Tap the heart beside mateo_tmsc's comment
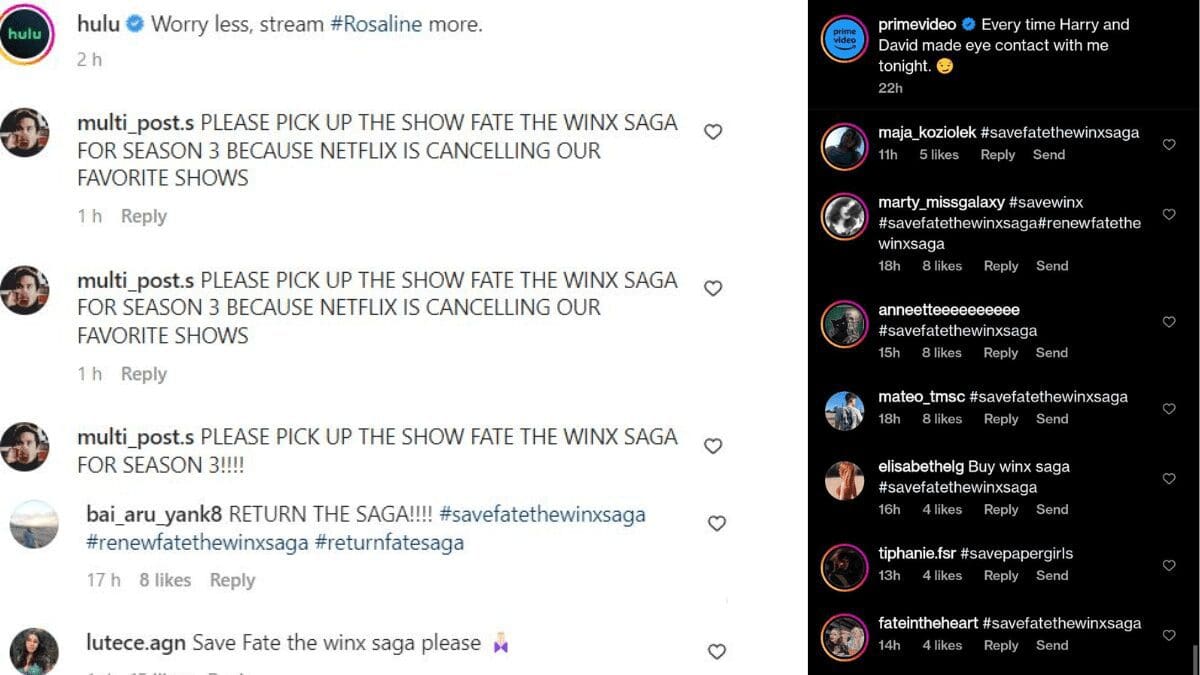 click(x=1169, y=409)
